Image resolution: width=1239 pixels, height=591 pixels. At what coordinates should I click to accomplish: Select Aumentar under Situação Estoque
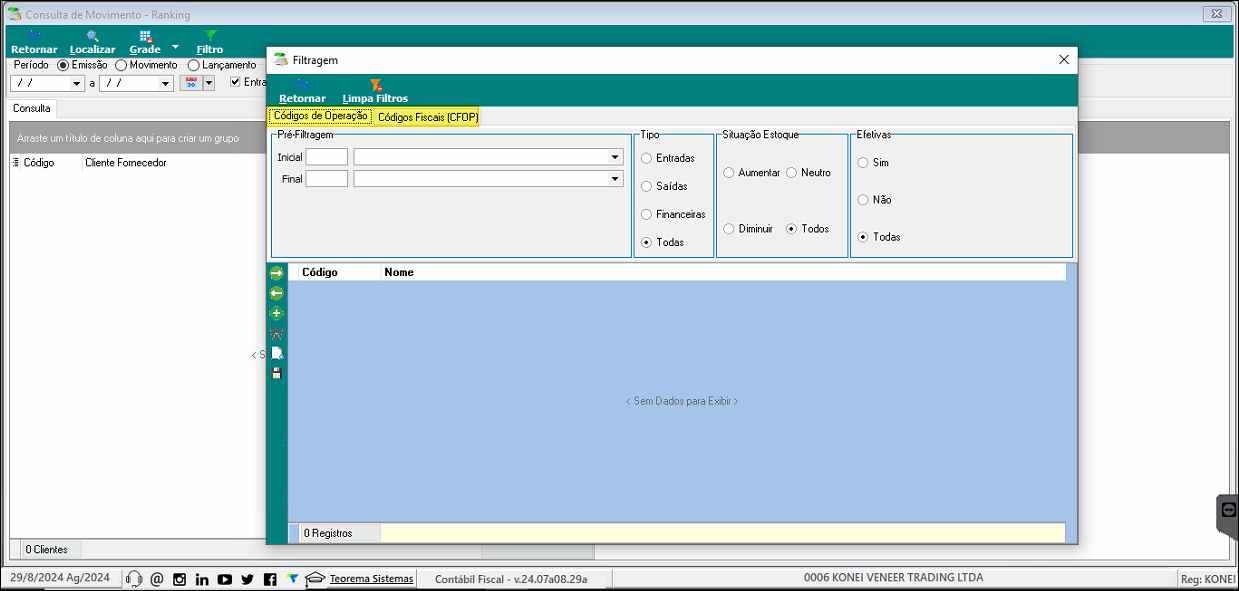[728, 173]
